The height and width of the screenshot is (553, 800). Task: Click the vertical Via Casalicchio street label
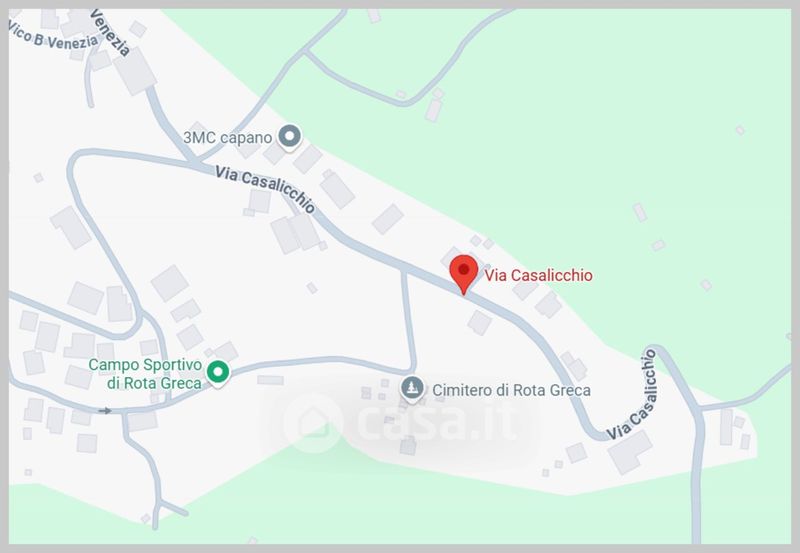point(632,395)
